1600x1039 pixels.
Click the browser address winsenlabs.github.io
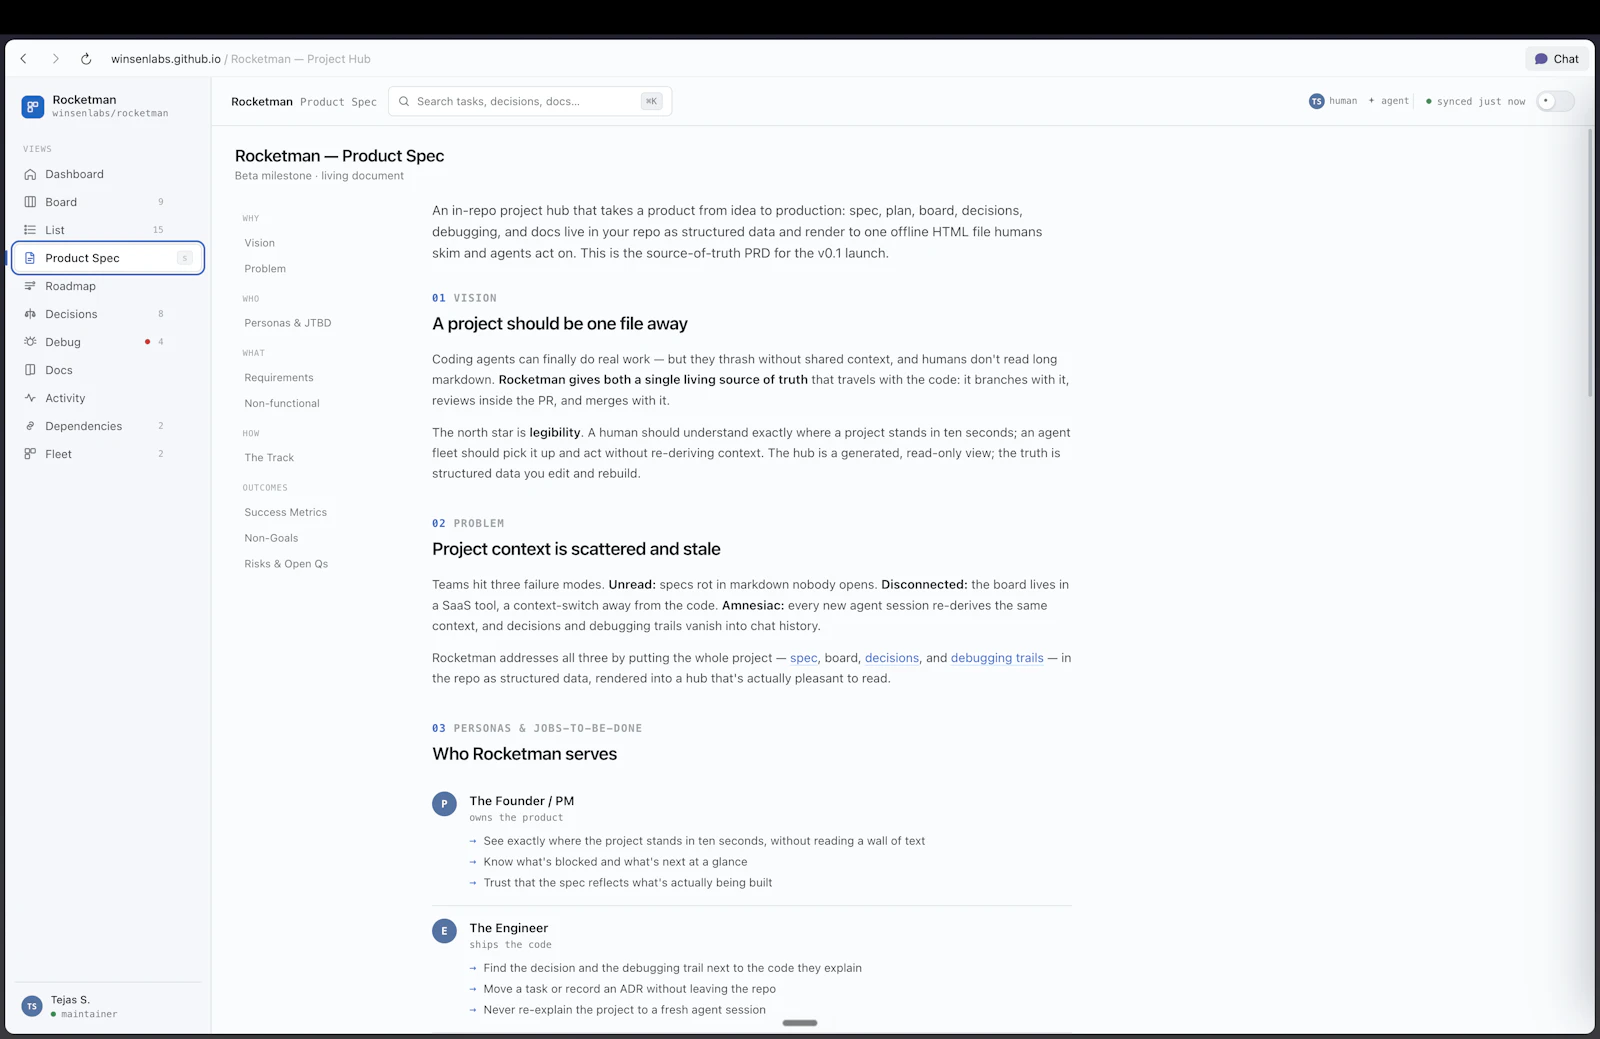[x=166, y=59]
